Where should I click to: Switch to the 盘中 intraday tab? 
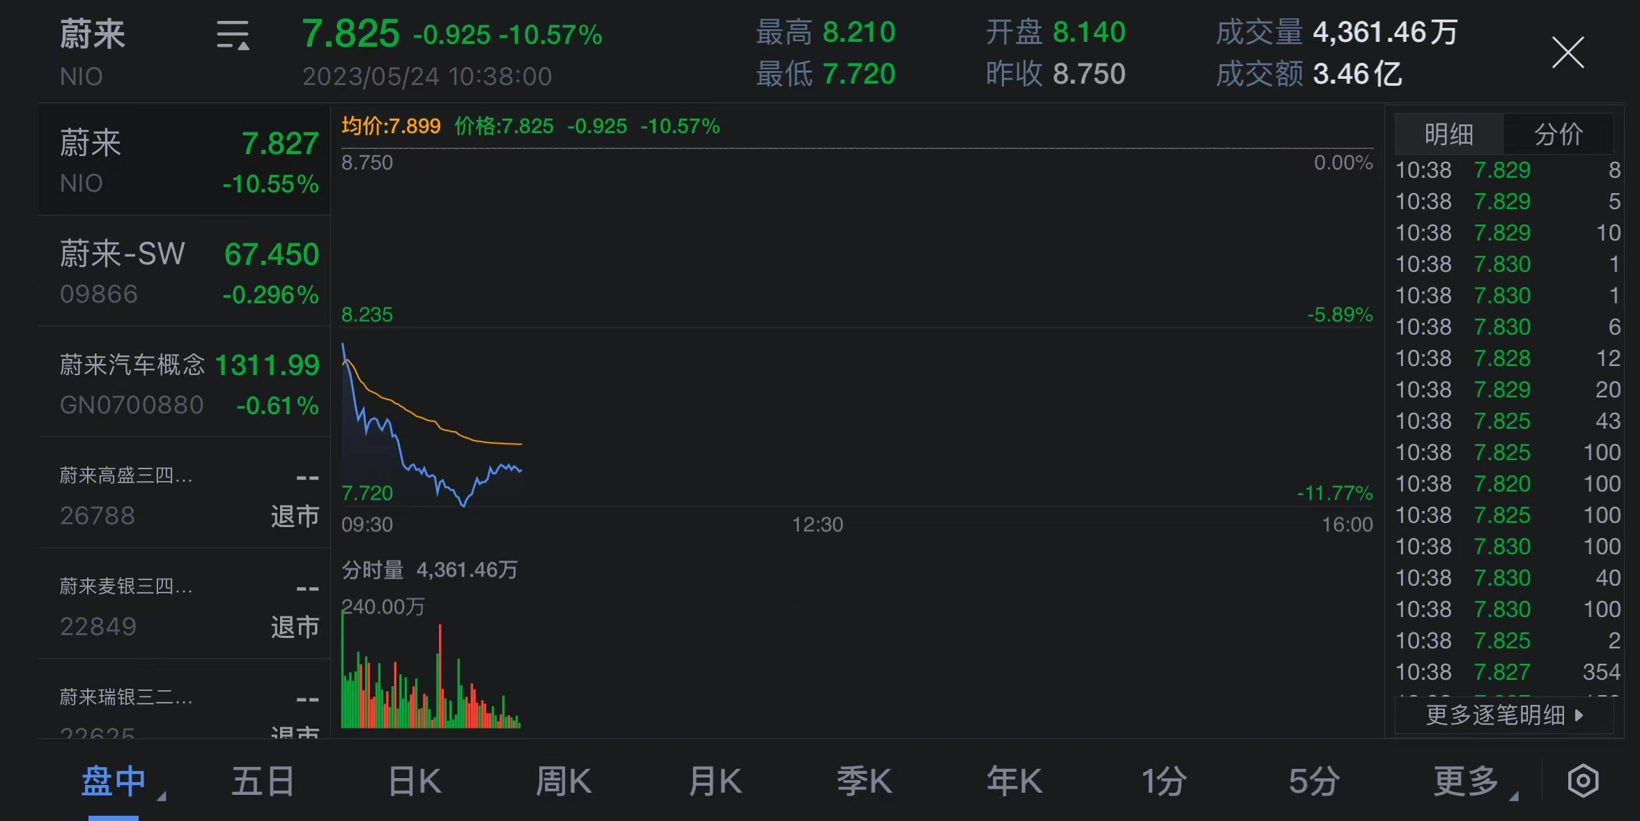114,781
